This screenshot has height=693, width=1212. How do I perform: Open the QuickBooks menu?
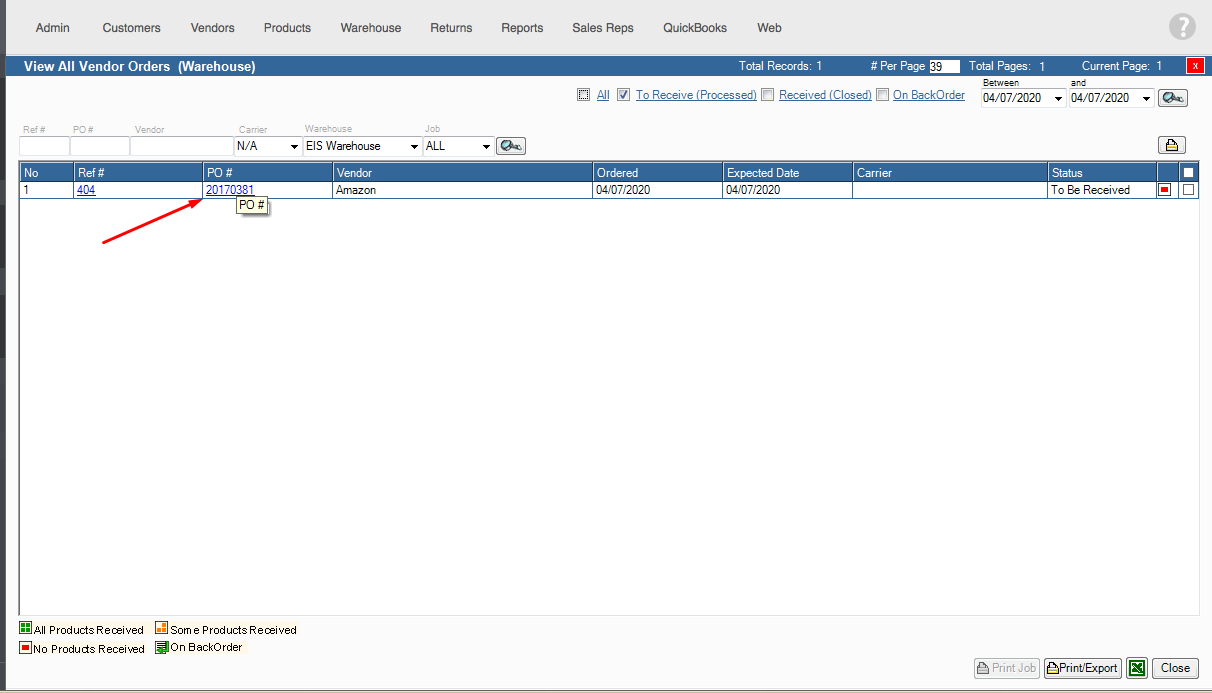695,28
